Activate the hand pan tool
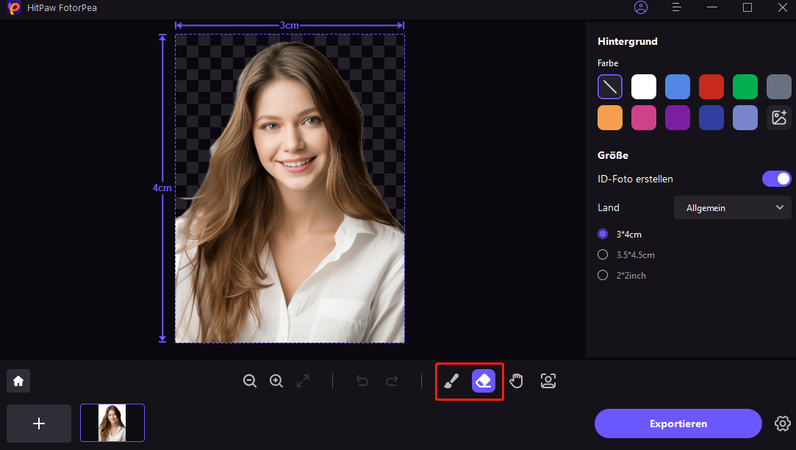 tap(516, 381)
